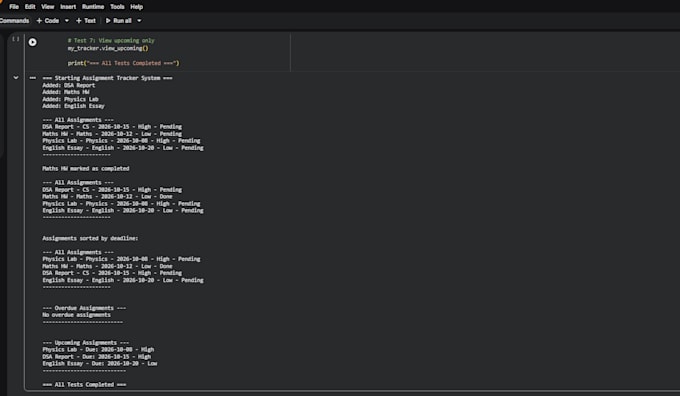The height and width of the screenshot is (396, 680).
Task: Open the Help menu
Action: tap(137, 7)
